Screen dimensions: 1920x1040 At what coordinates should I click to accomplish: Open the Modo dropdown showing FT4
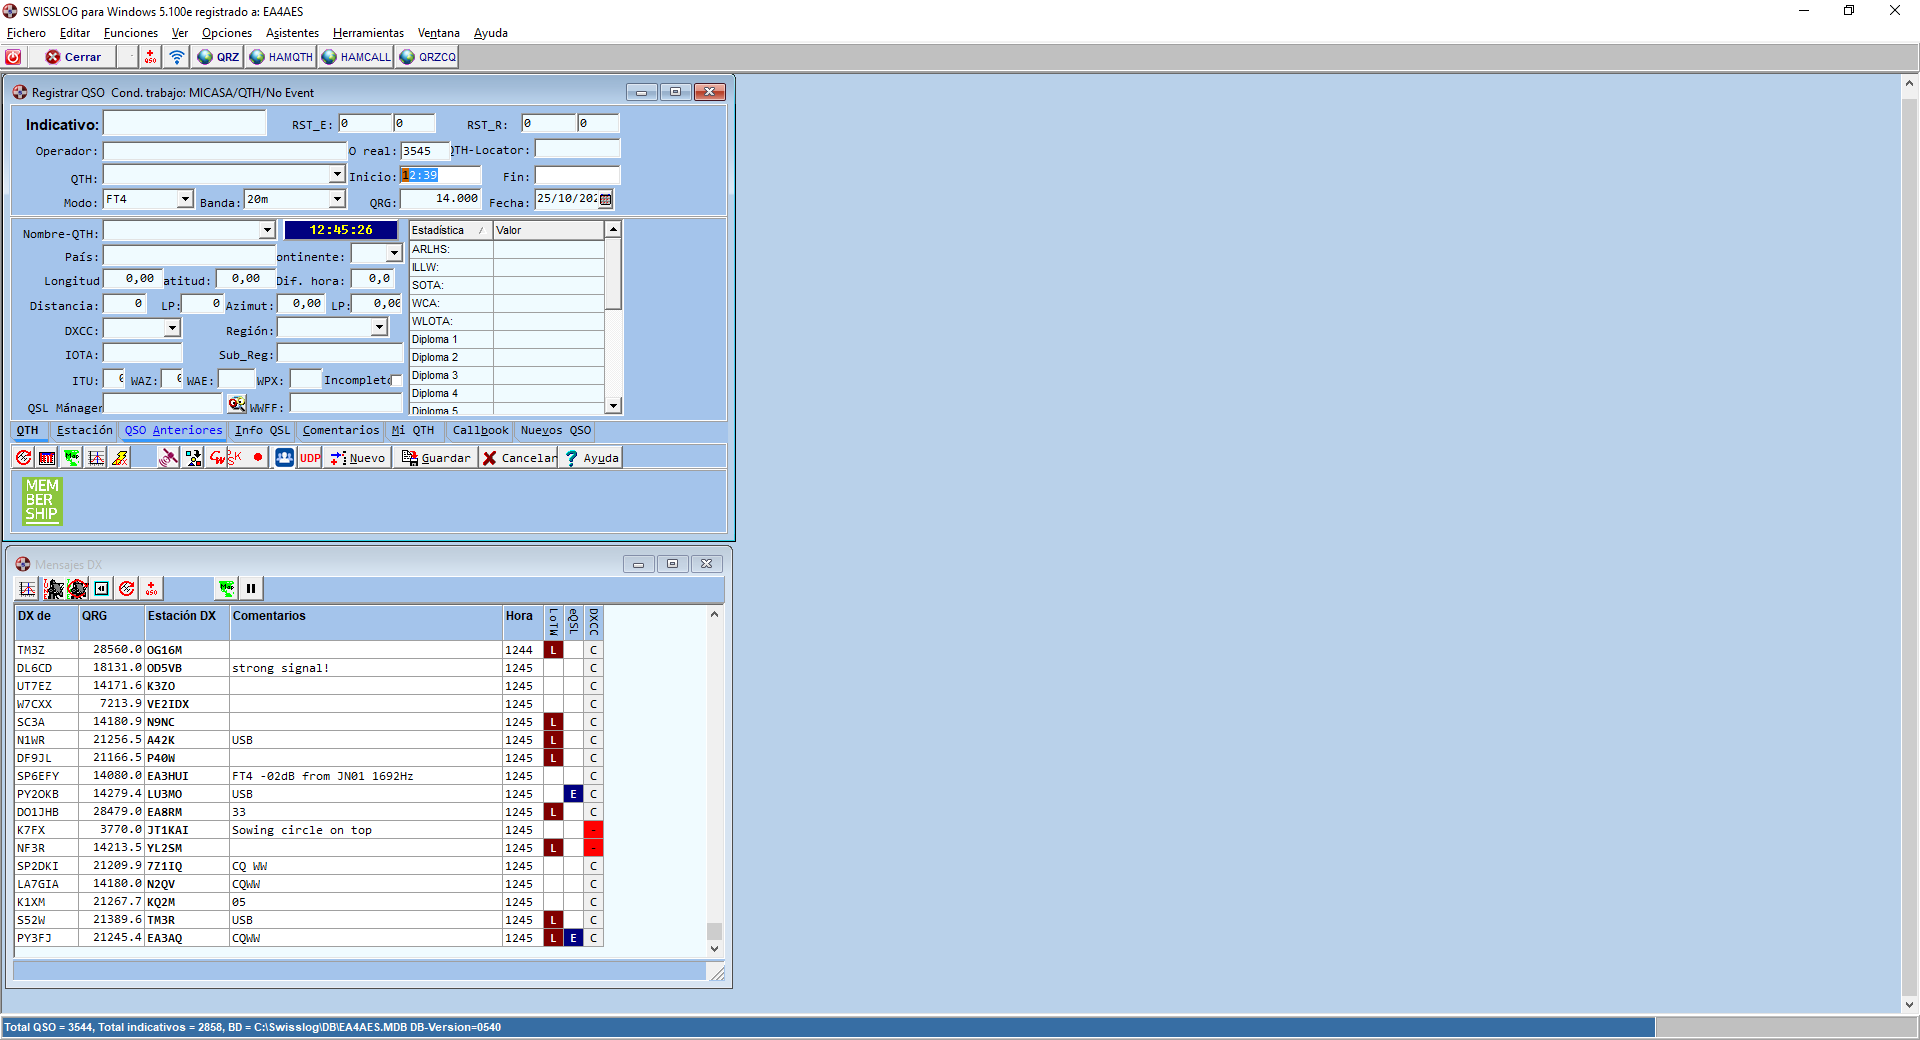[185, 200]
